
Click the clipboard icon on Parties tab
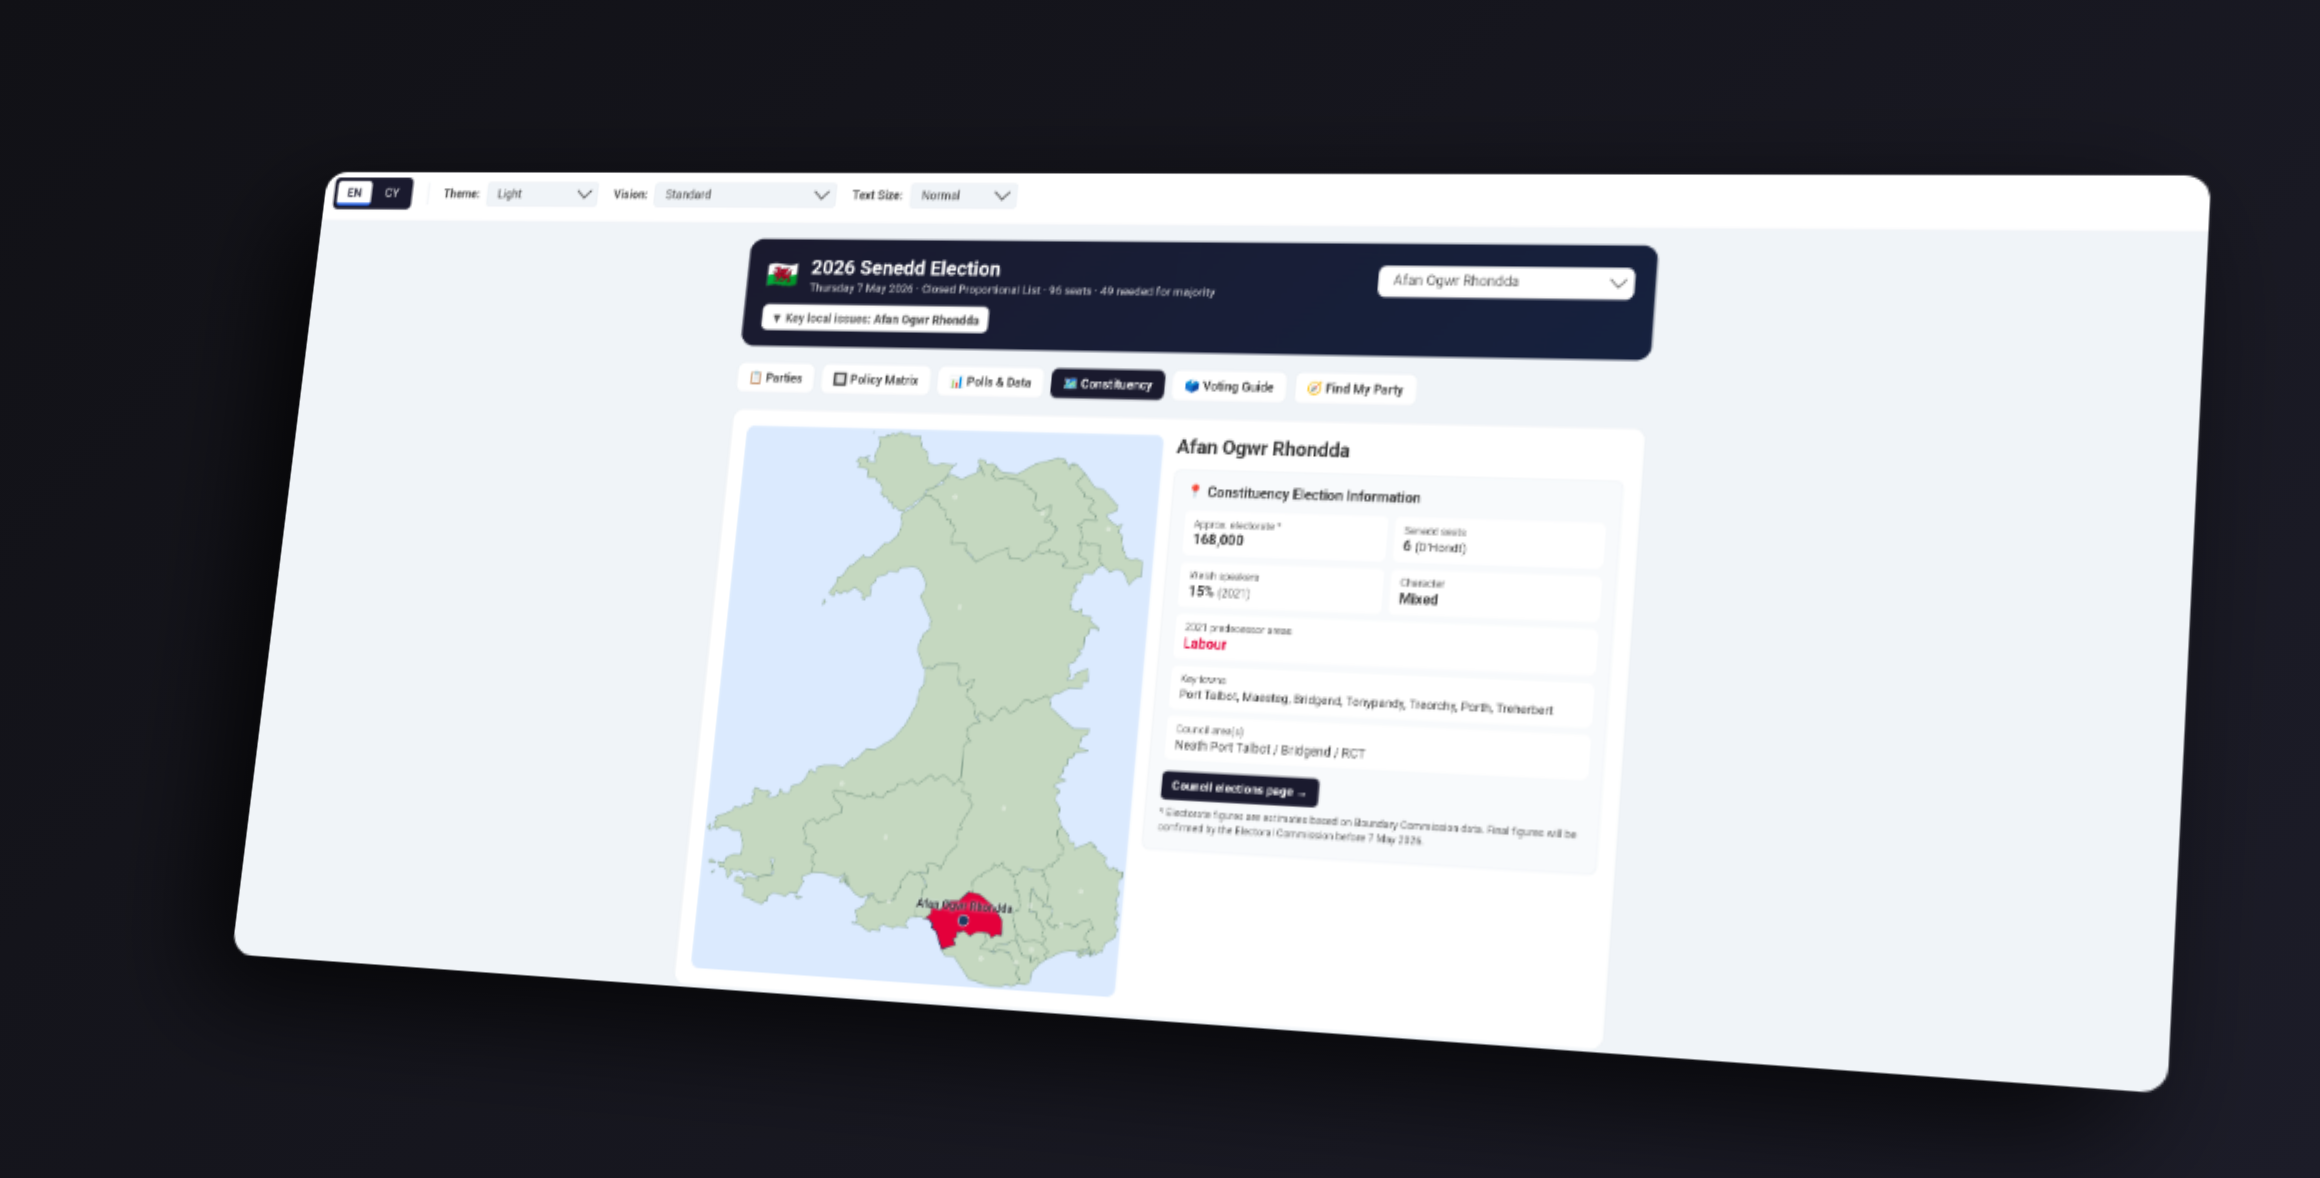pos(755,378)
